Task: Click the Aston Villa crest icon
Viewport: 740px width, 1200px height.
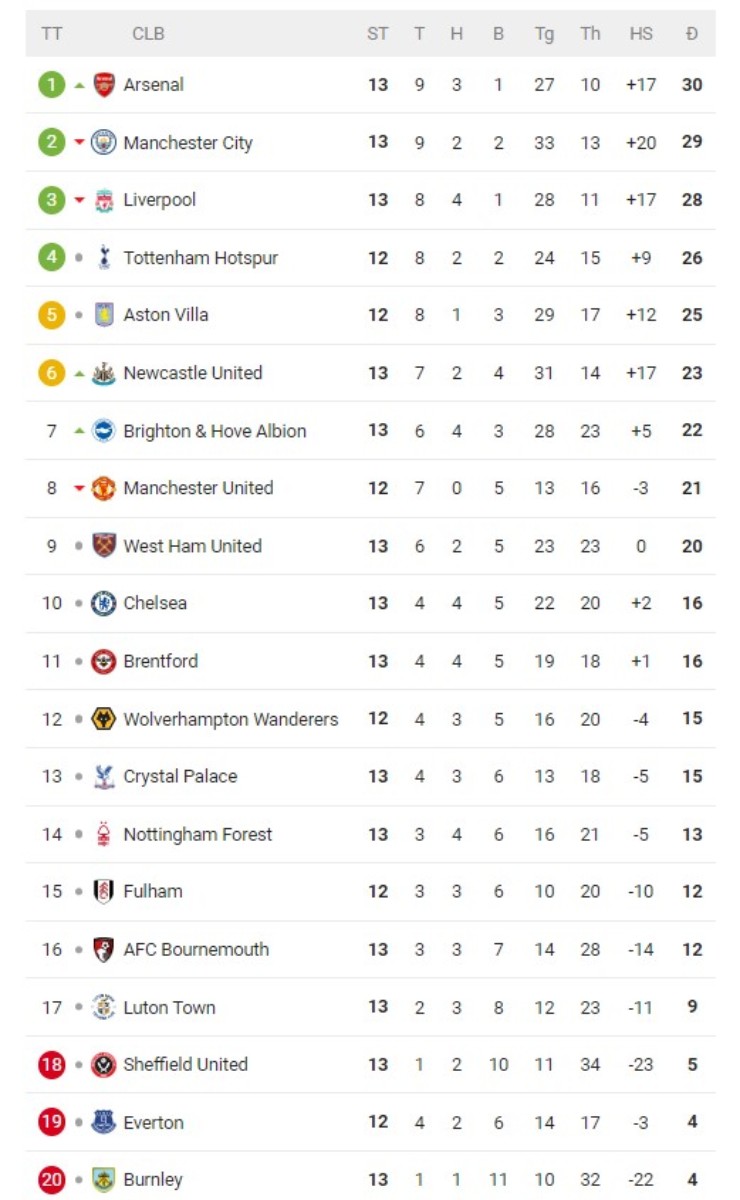Action: coord(104,315)
